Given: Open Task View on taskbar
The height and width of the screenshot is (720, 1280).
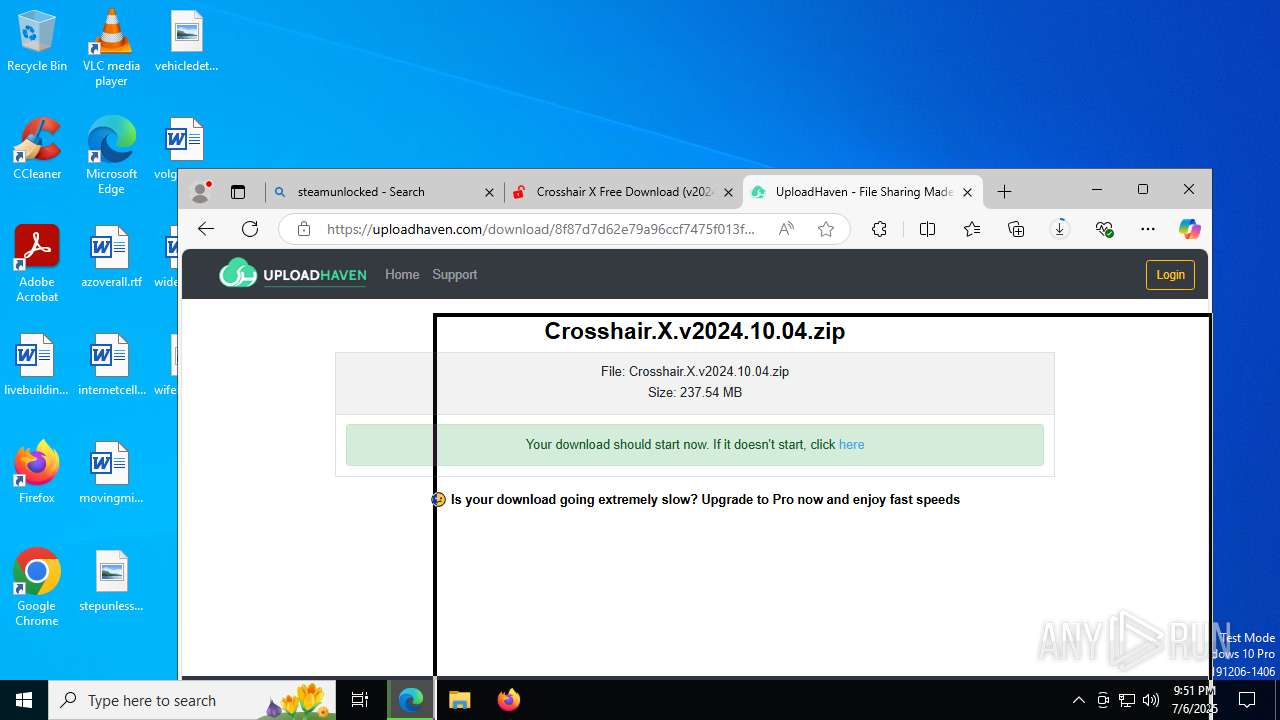Looking at the screenshot, I should tap(361, 700).
